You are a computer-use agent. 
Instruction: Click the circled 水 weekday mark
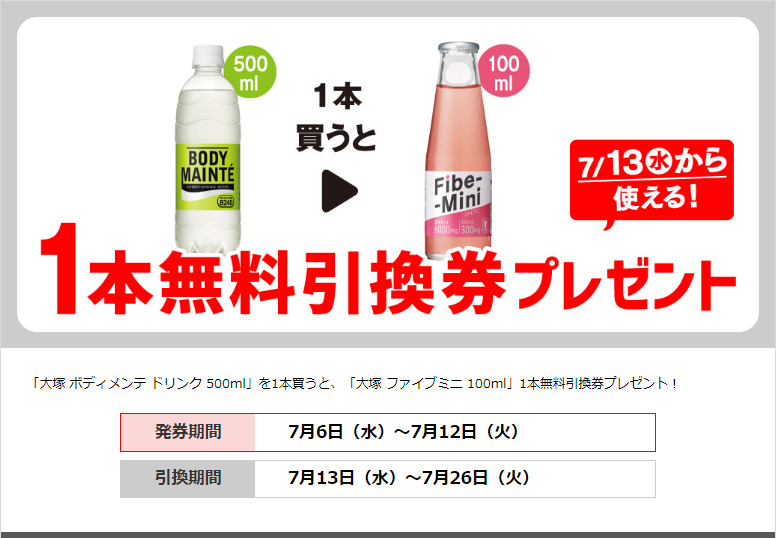click(x=657, y=162)
